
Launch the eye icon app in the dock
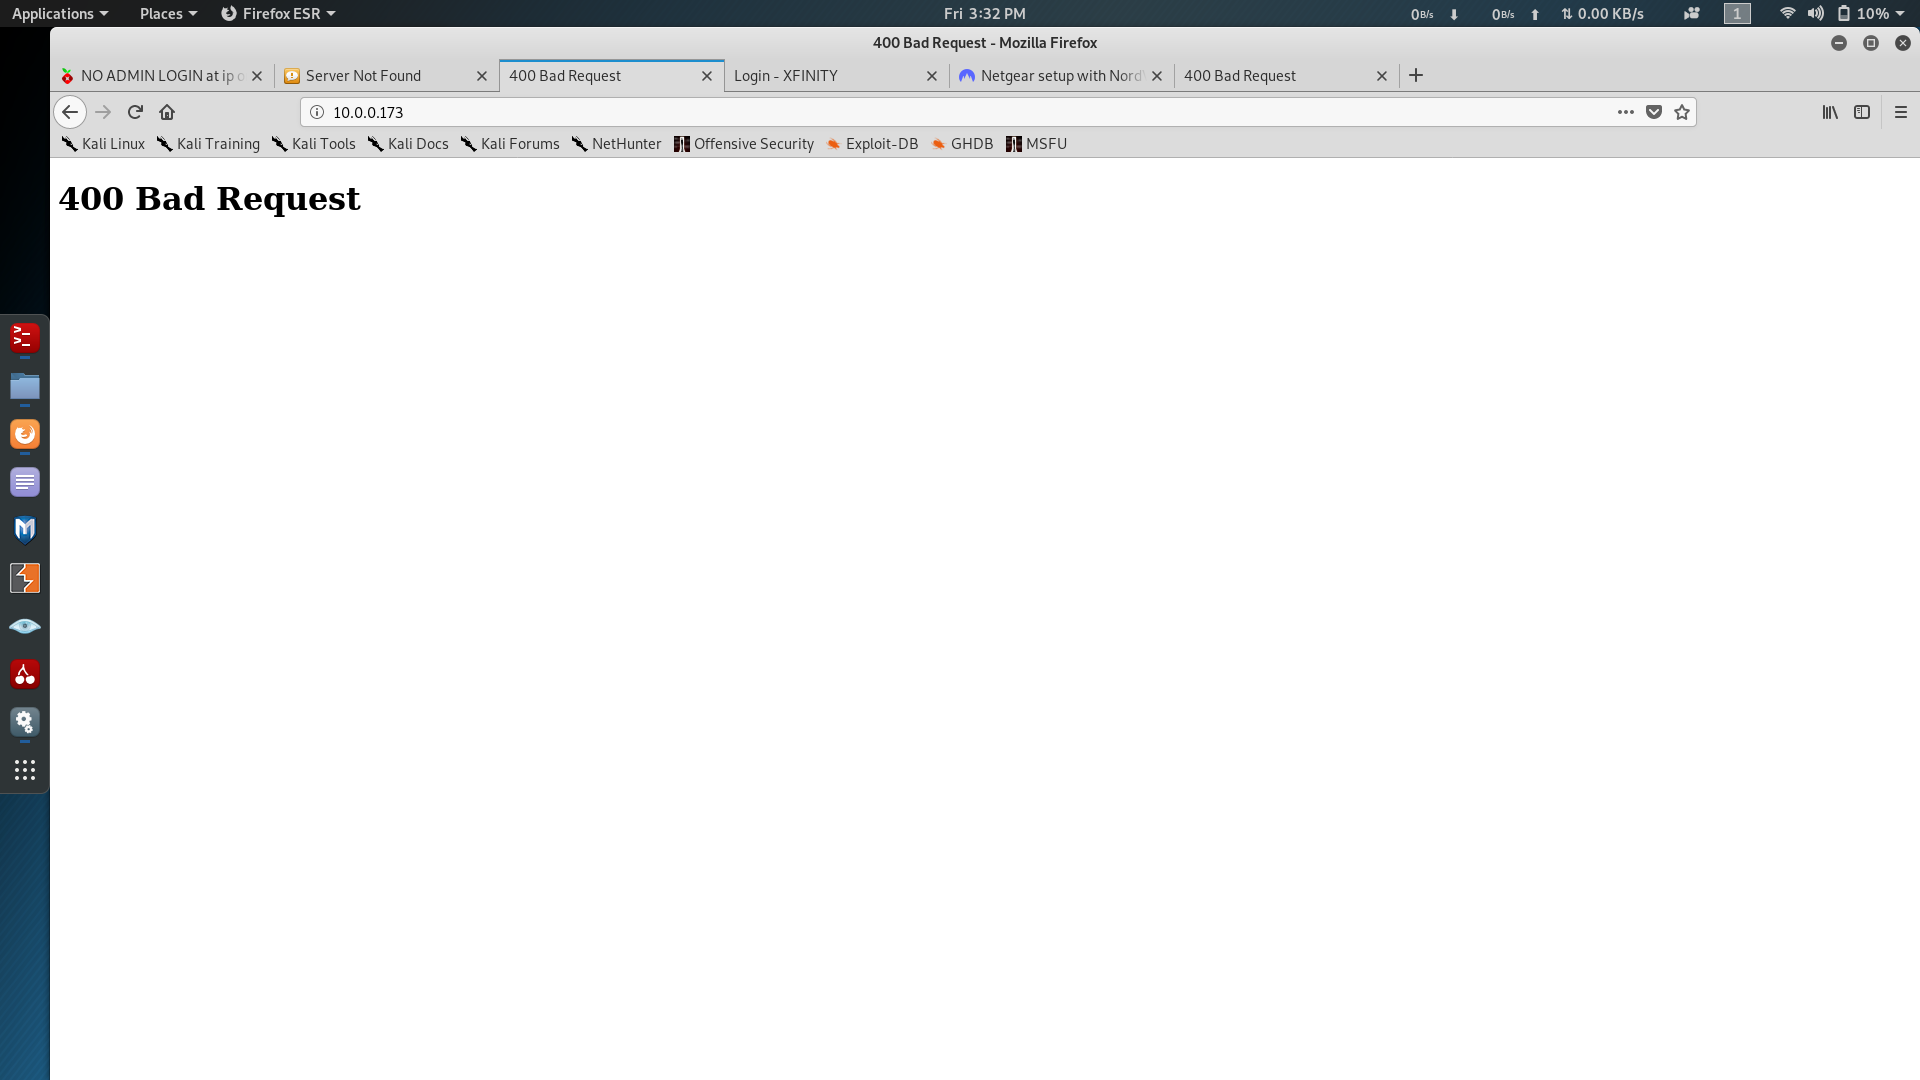(x=25, y=626)
